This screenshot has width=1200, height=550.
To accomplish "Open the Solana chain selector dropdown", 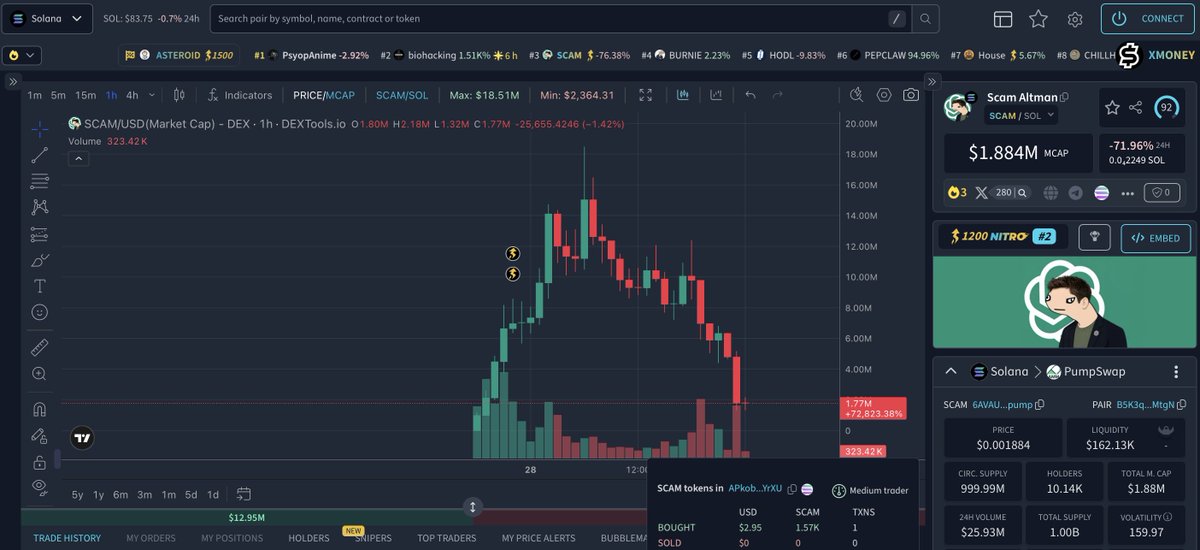I will coord(48,18).
